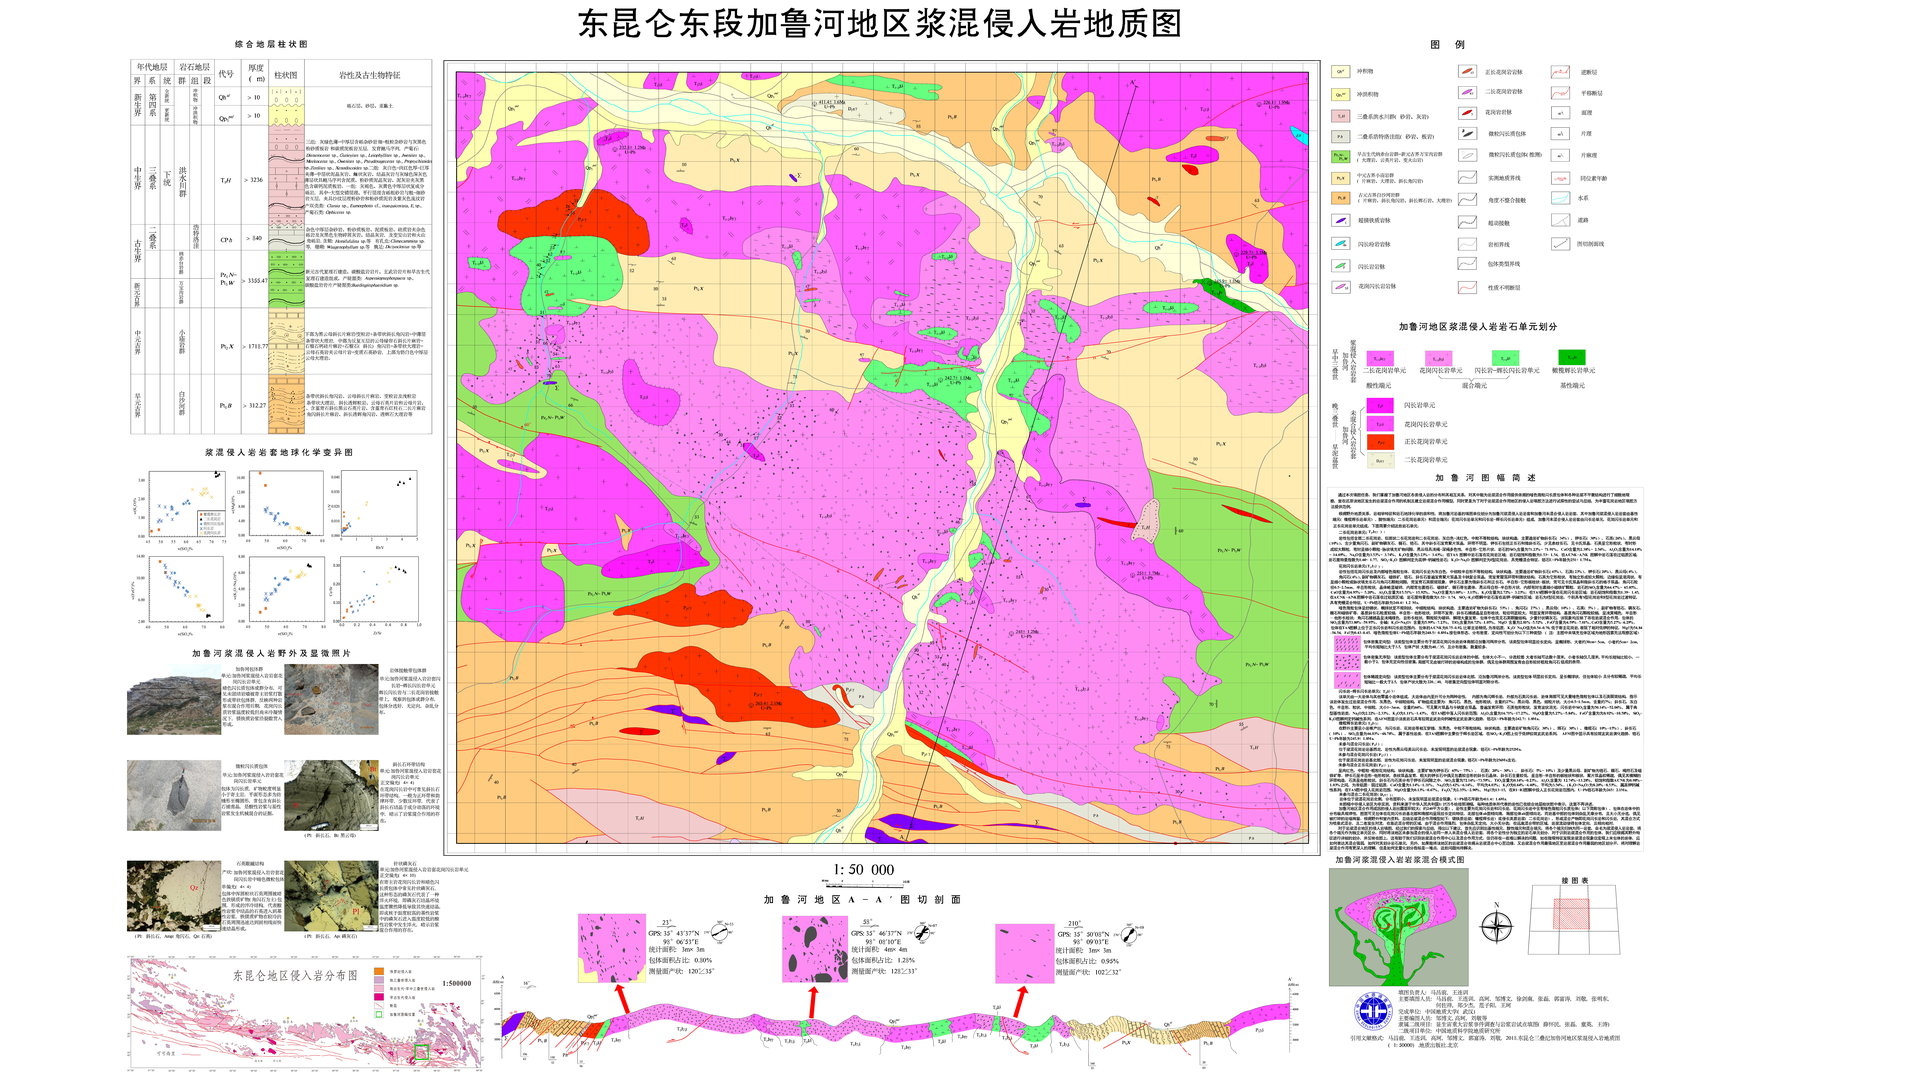Open the 23° GPS enclave statistics inset
Screen dimensions: 1920x1080
(x=612, y=948)
